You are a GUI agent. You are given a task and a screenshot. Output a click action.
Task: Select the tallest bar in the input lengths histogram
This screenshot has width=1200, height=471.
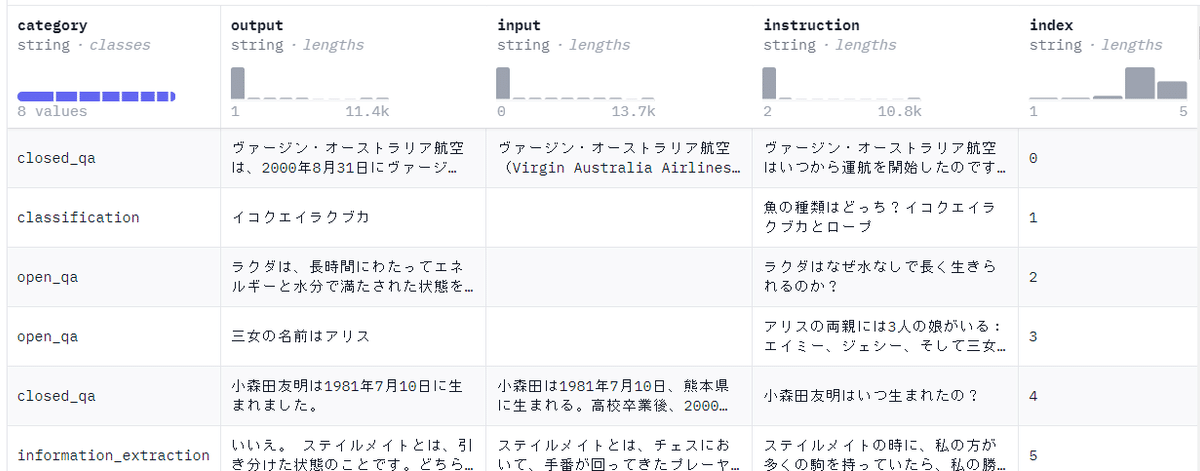[x=503, y=83]
